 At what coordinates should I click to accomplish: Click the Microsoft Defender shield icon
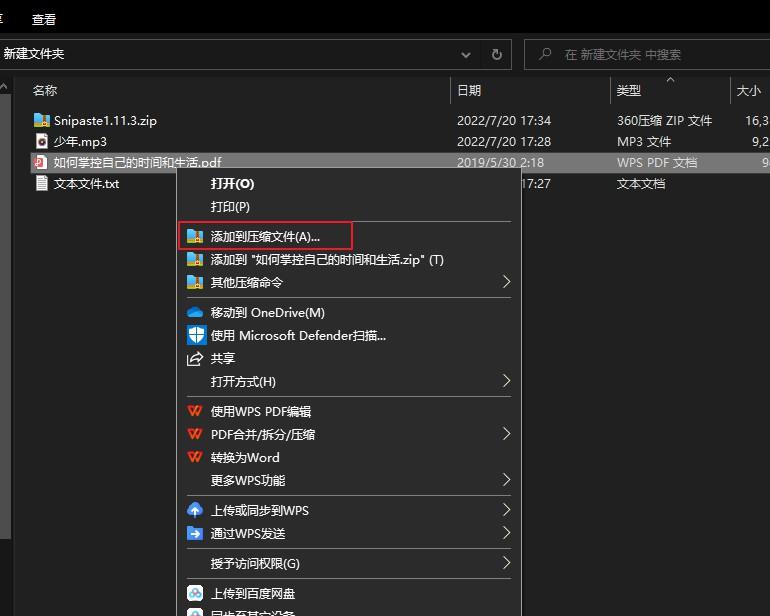pos(195,336)
